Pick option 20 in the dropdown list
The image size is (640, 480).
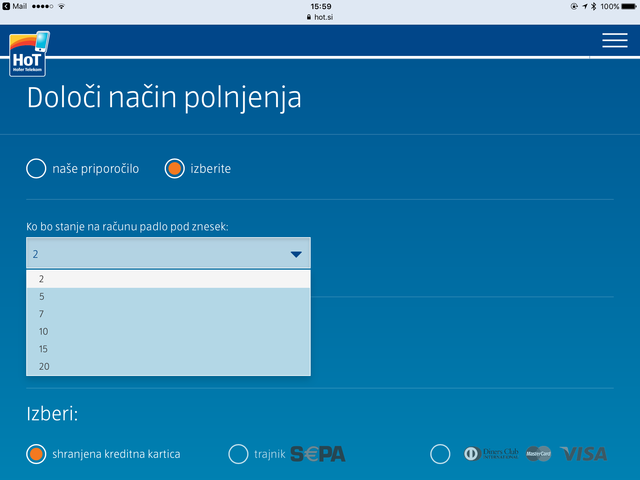coord(168,367)
